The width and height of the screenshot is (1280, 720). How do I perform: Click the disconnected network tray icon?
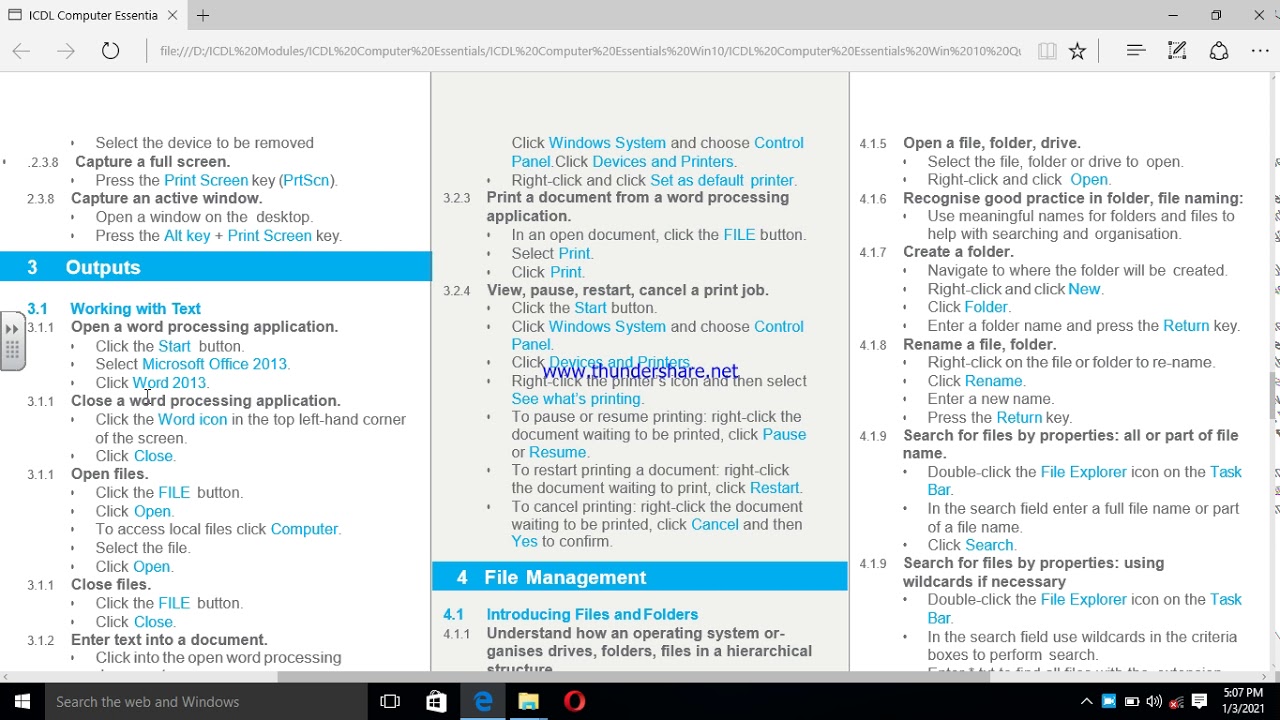tap(1177, 702)
